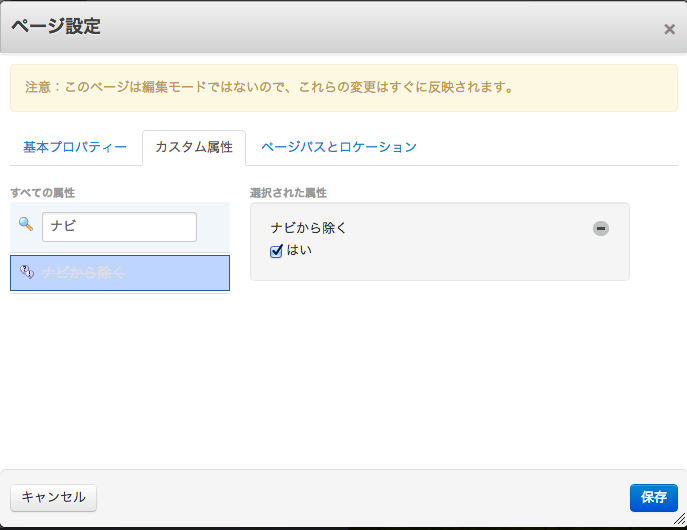Click the ナビから除く heading in selected attributes
This screenshot has width=687, height=530.
pyautogui.click(x=309, y=228)
